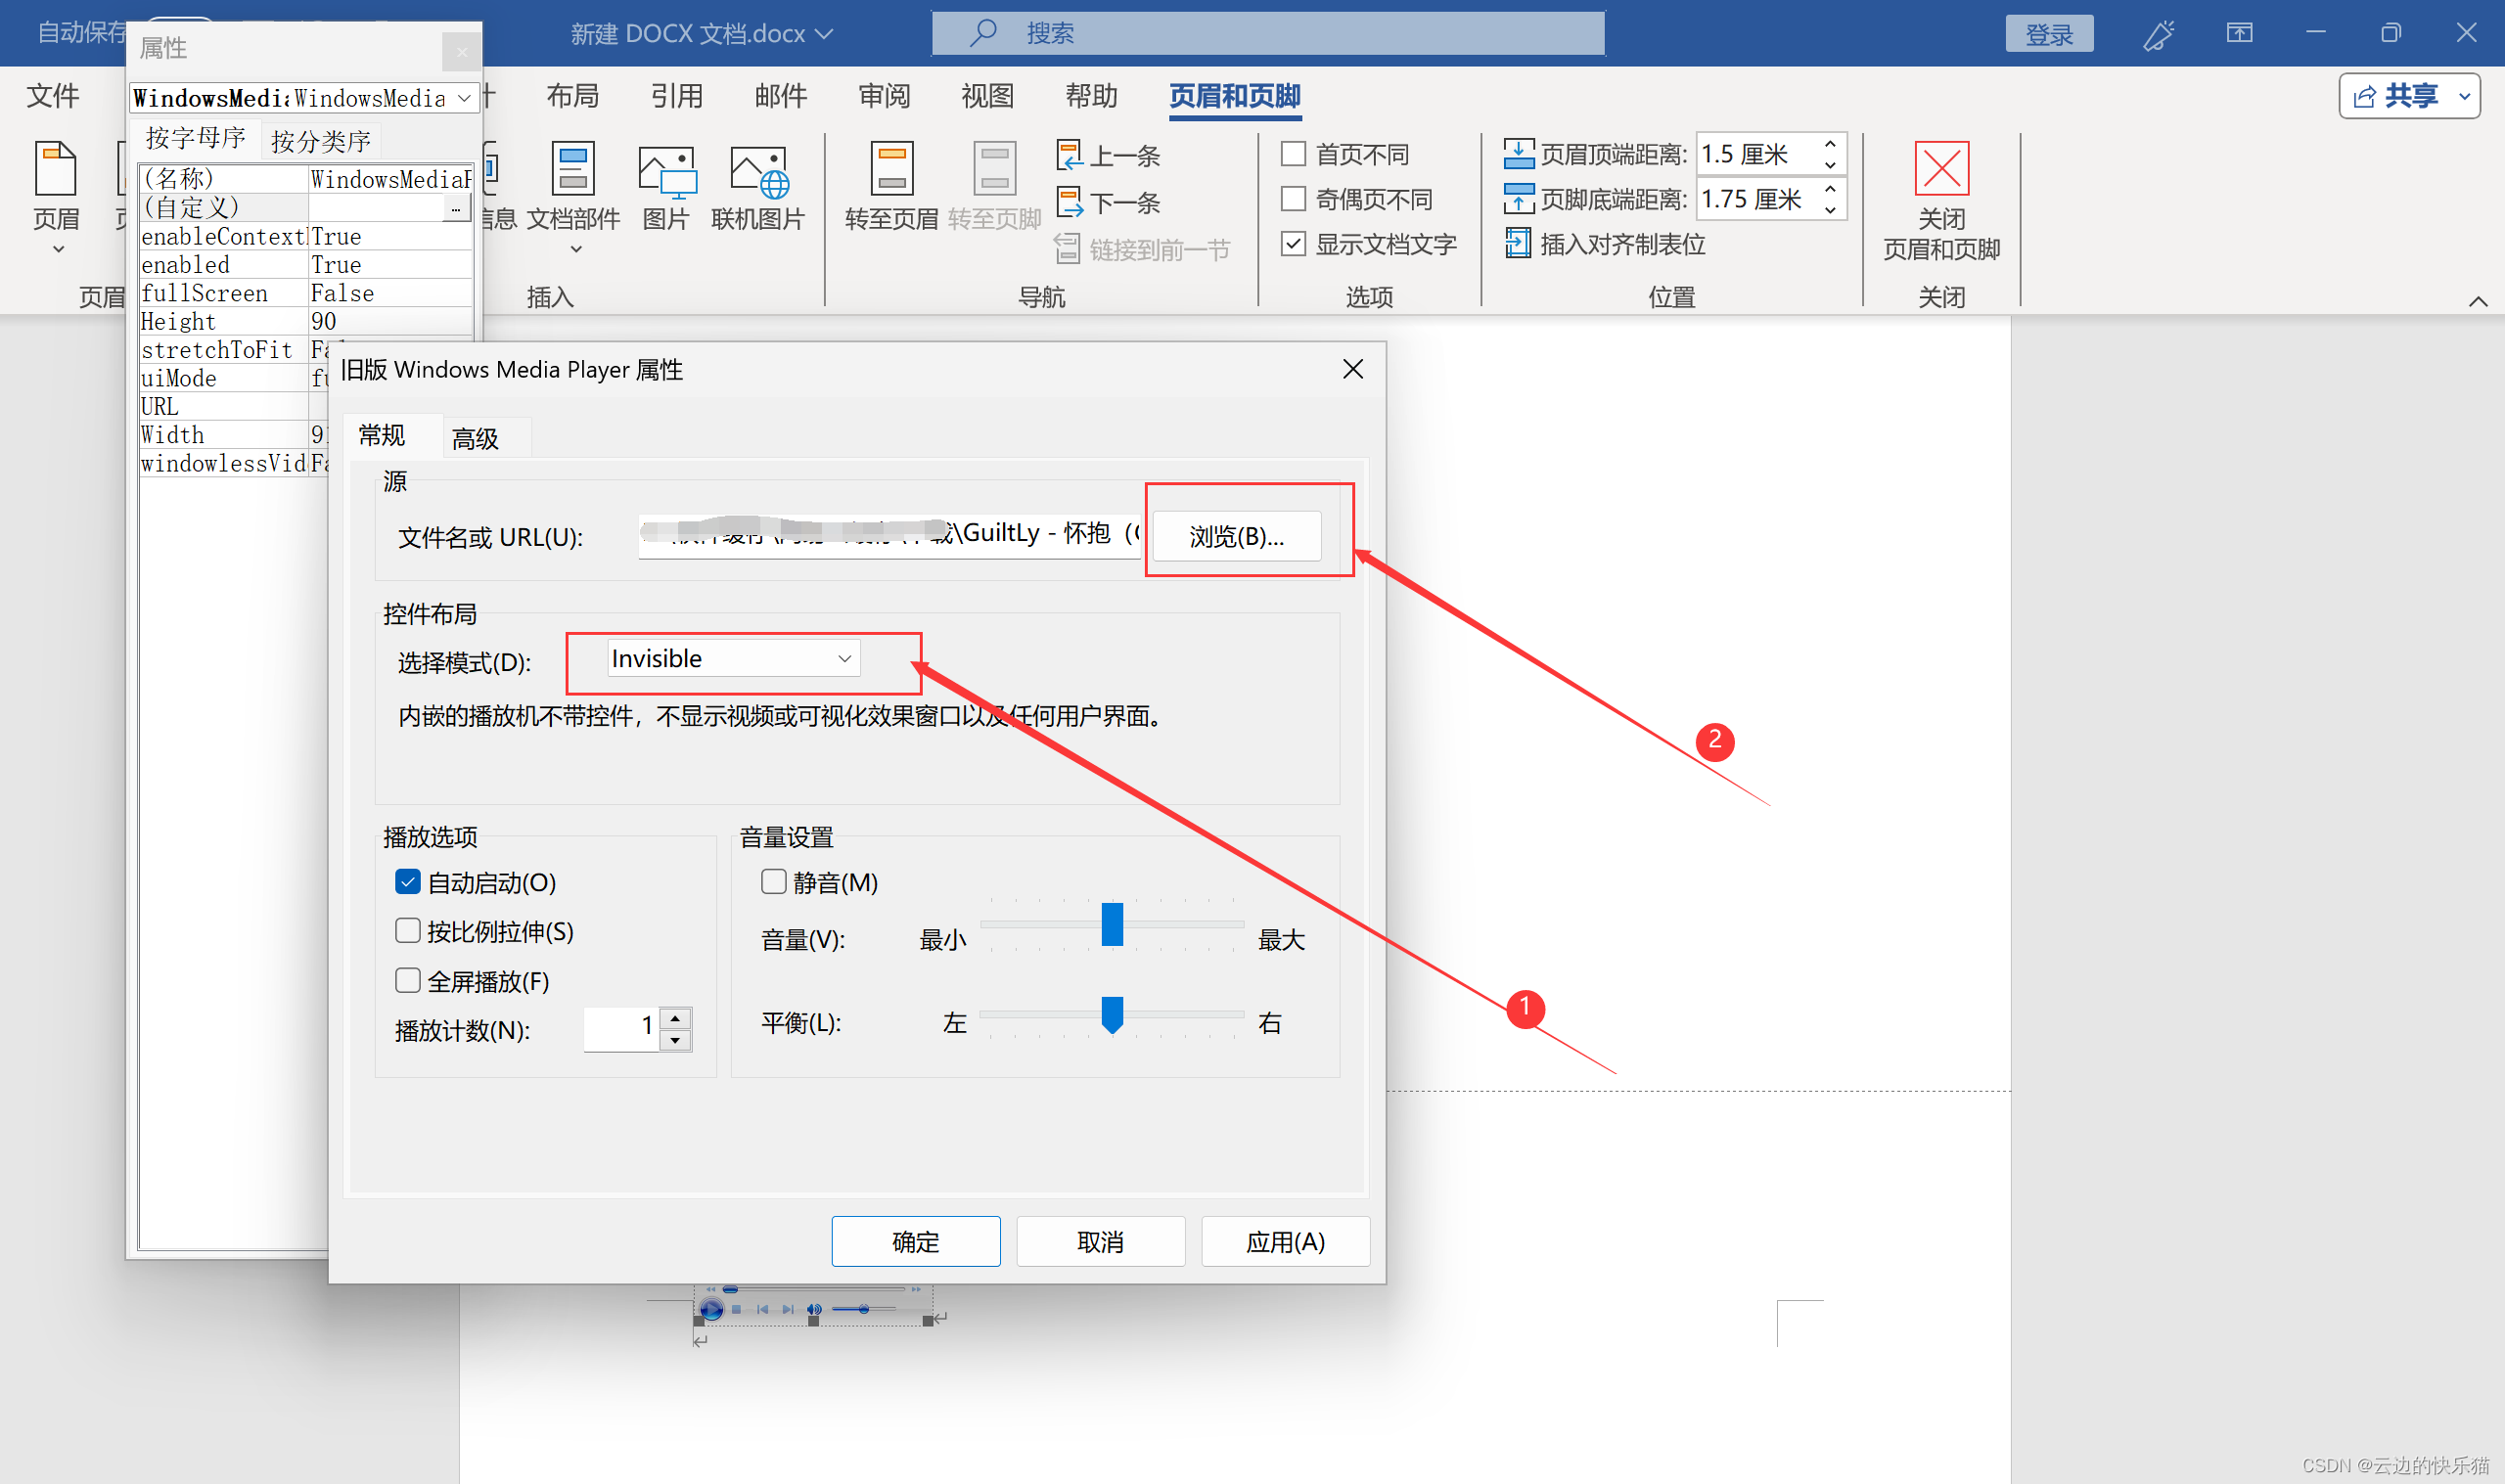Go to 下一条 header section
Screen dimensions: 2505x1484
click(x=1108, y=203)
